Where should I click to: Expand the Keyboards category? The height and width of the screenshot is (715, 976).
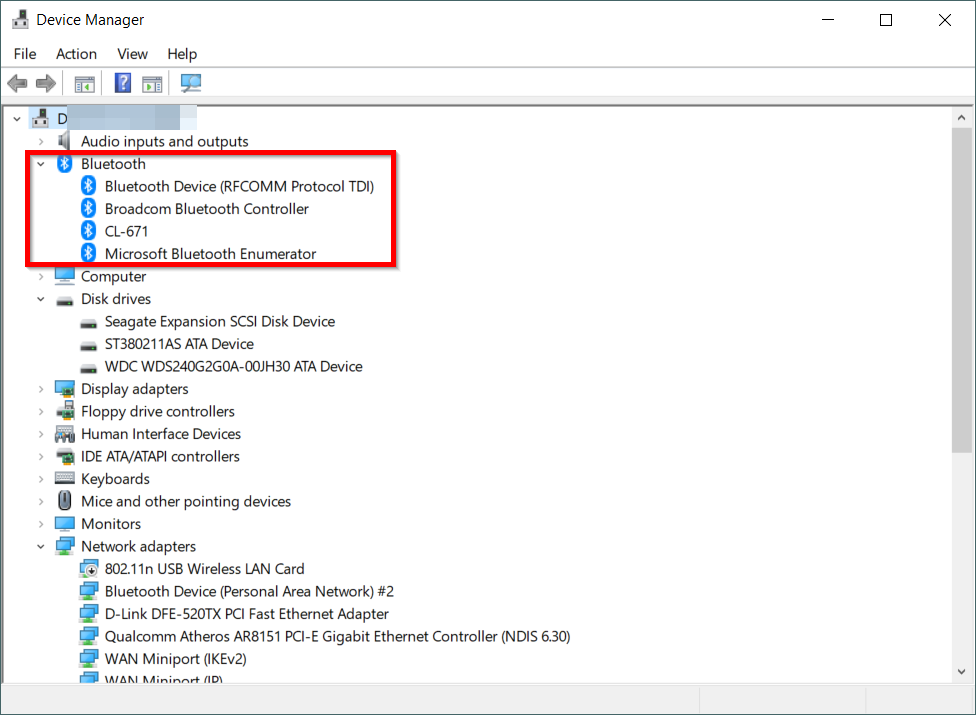[41, 479]
